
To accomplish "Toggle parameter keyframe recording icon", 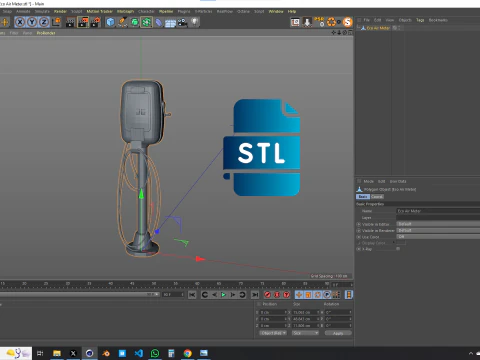I will pyautogui.click(x=327, y=295).
